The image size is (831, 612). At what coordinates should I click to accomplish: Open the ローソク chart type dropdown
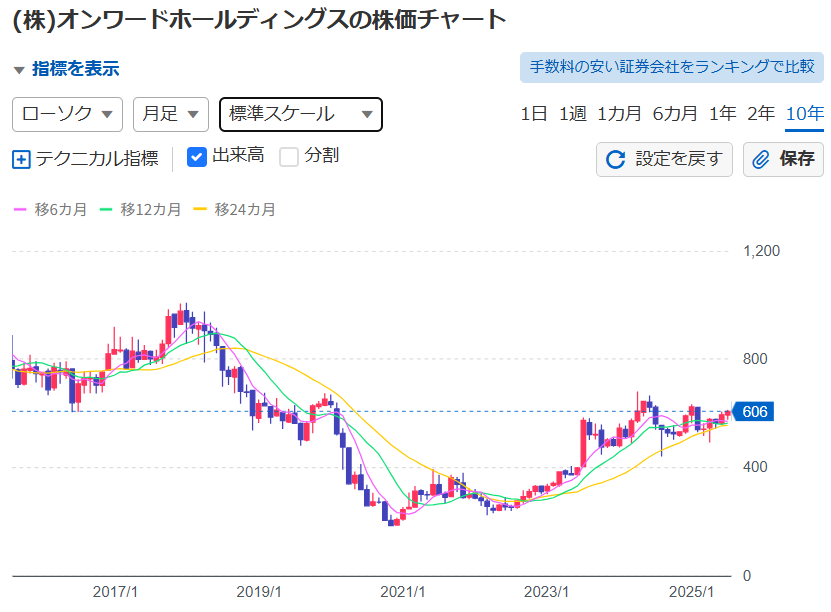pyautogui.click(x=67, y=114)
